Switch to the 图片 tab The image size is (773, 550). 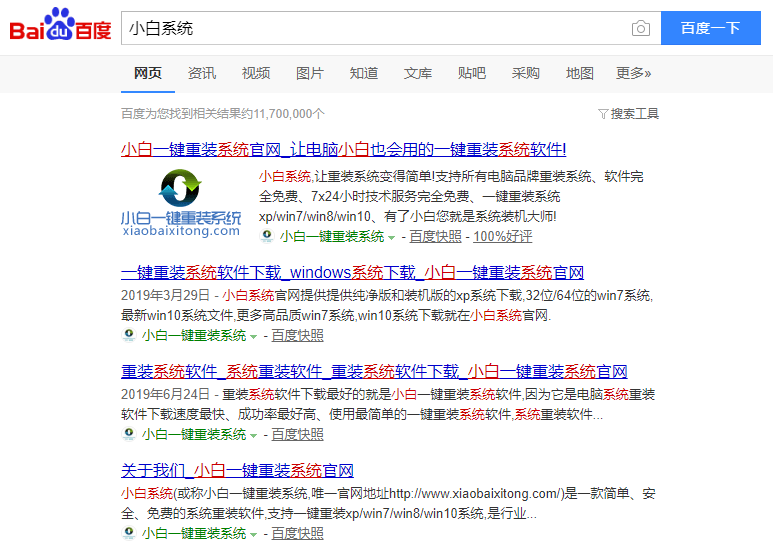(x=310, y=73)
